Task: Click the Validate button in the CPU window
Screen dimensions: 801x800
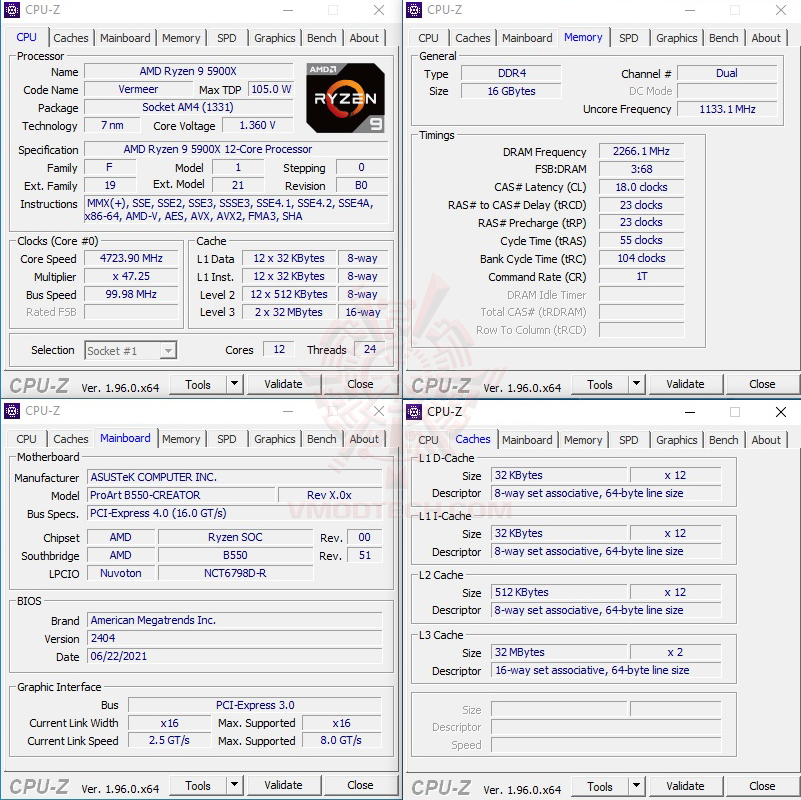Action: pos(284,384)
